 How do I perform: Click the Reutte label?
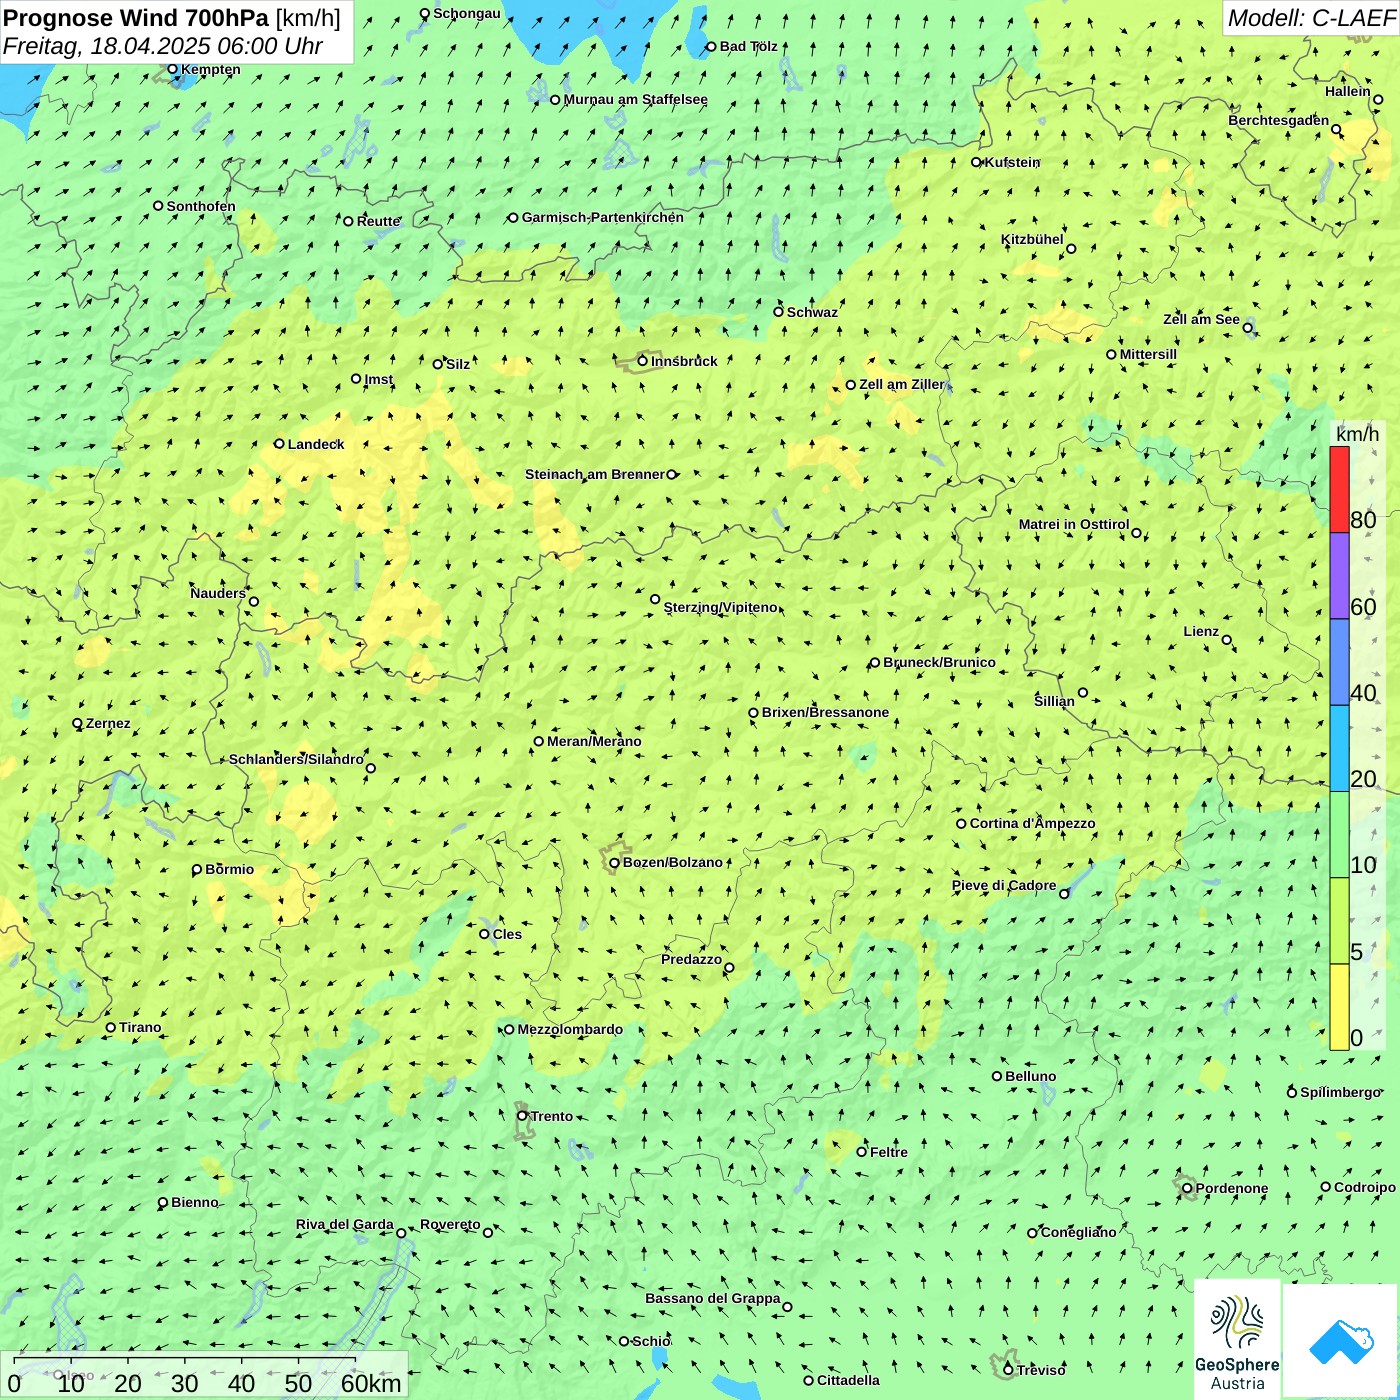tap(379, 221)
